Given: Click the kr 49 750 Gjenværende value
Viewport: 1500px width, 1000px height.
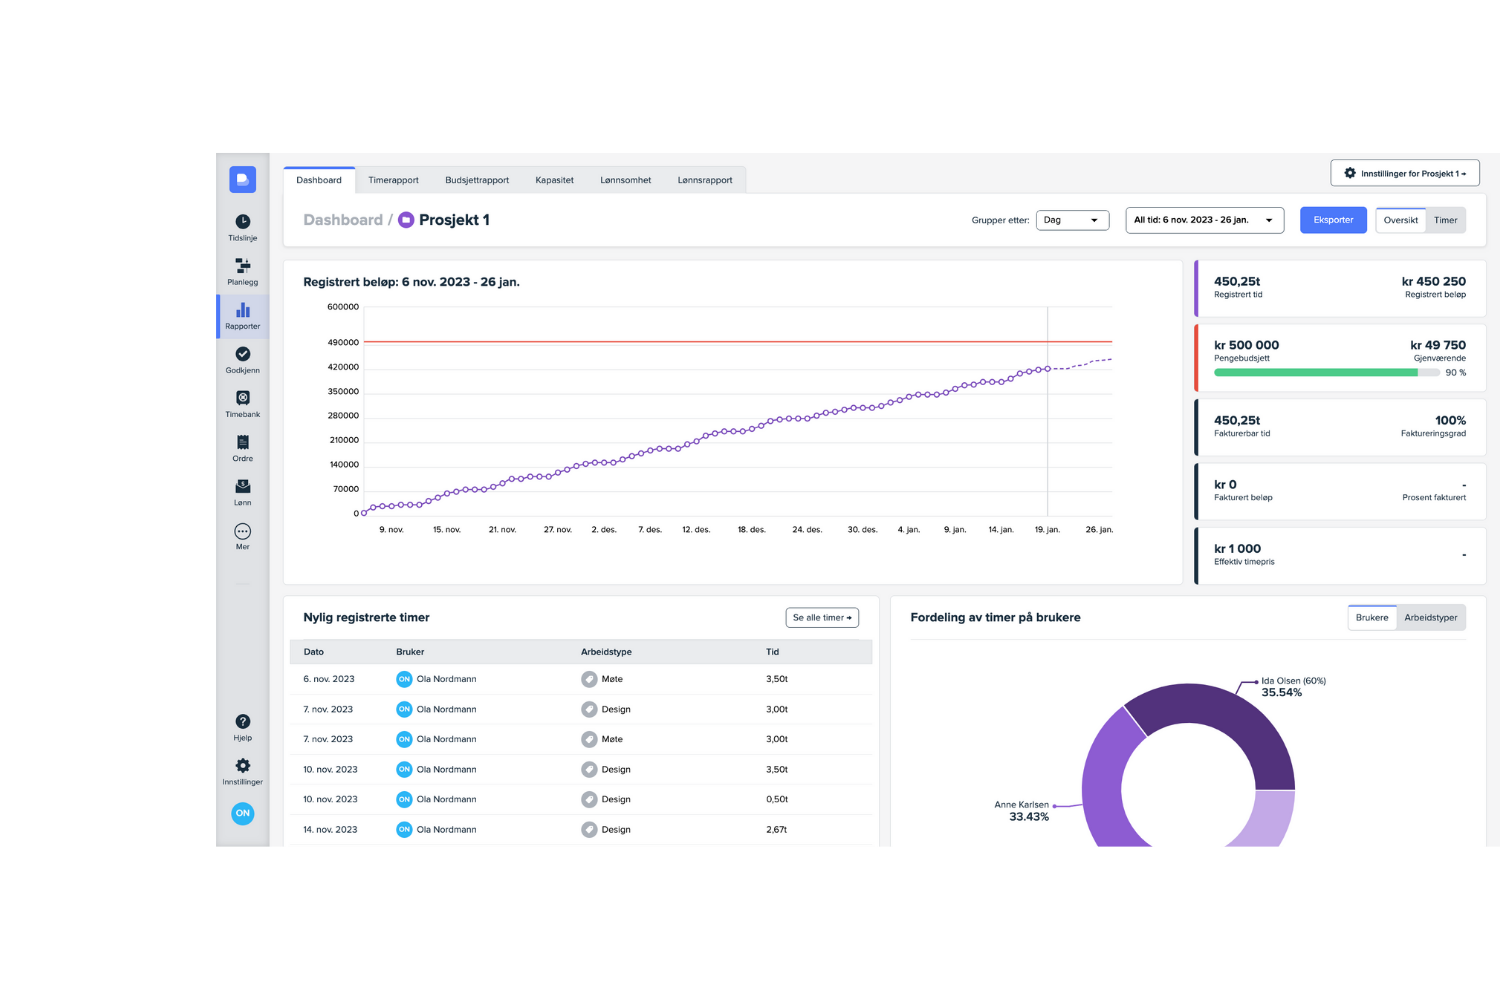Looking at the screenshot, I should (1438, 345).
